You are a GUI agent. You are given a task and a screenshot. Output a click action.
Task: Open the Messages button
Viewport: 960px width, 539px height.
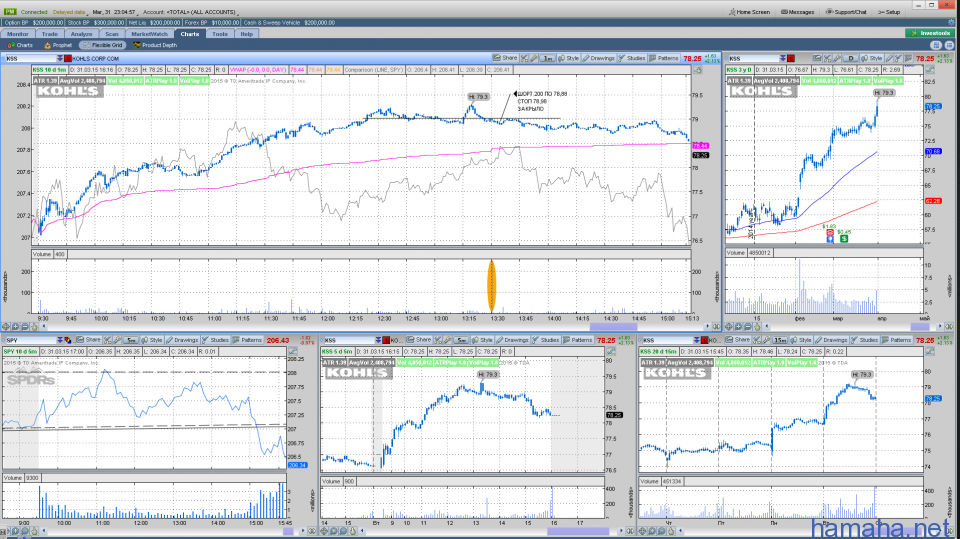[798, 12]
